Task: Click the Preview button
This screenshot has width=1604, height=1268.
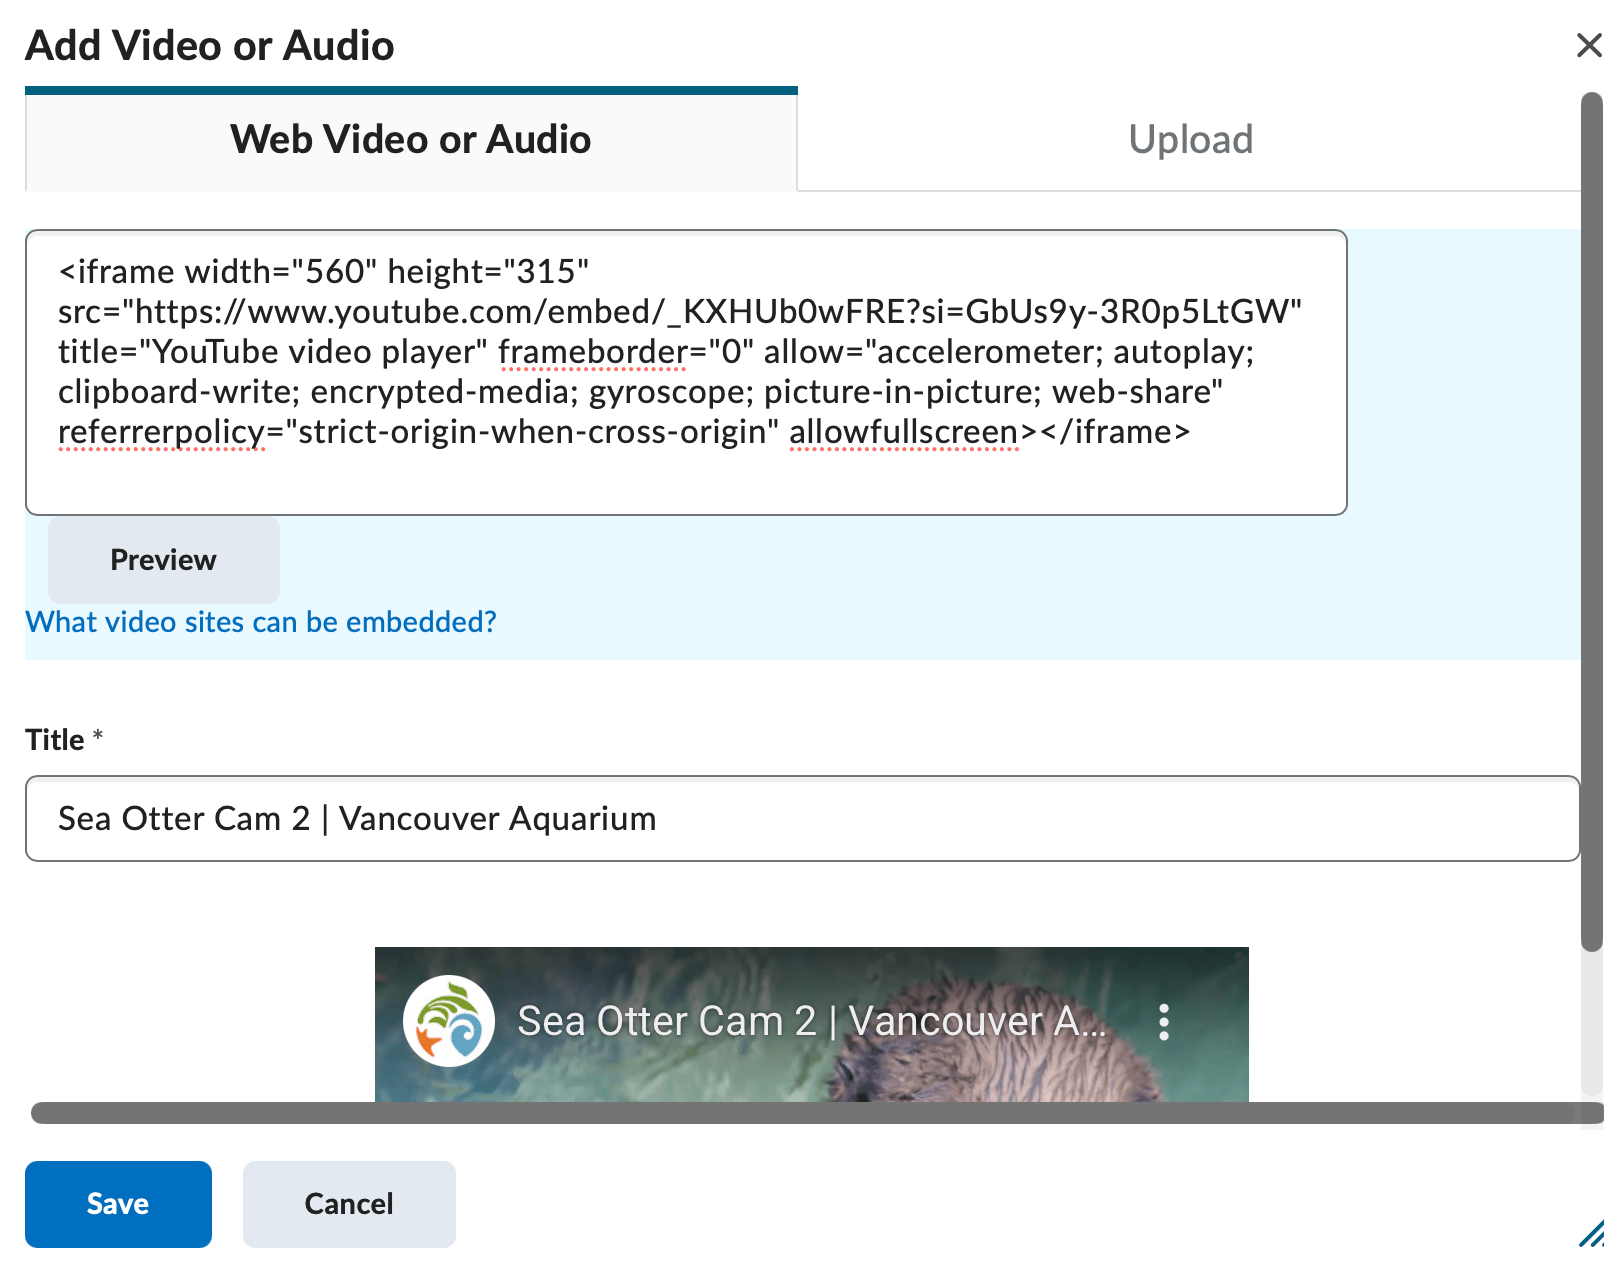Action: (163, 560)
